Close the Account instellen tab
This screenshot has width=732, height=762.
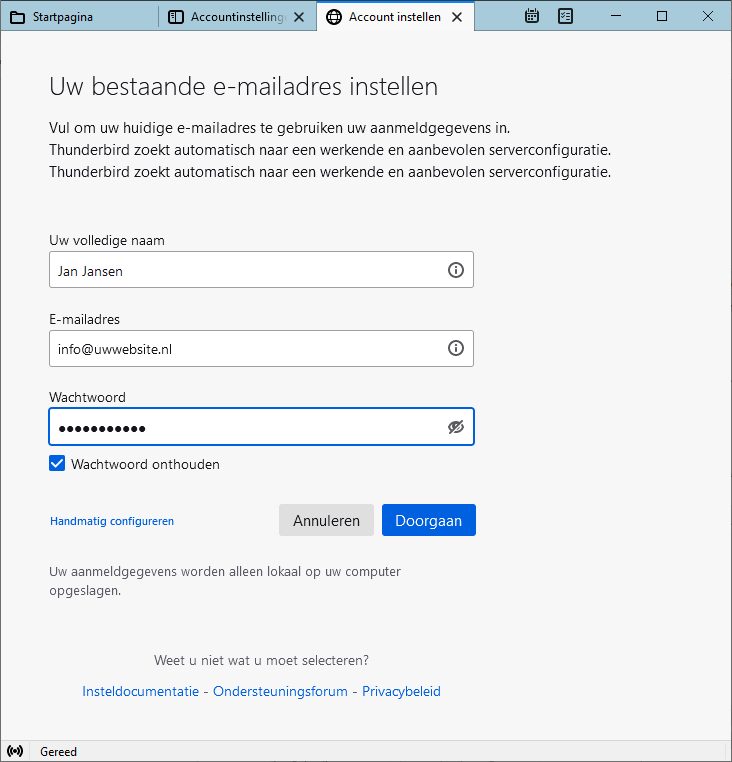457,17
